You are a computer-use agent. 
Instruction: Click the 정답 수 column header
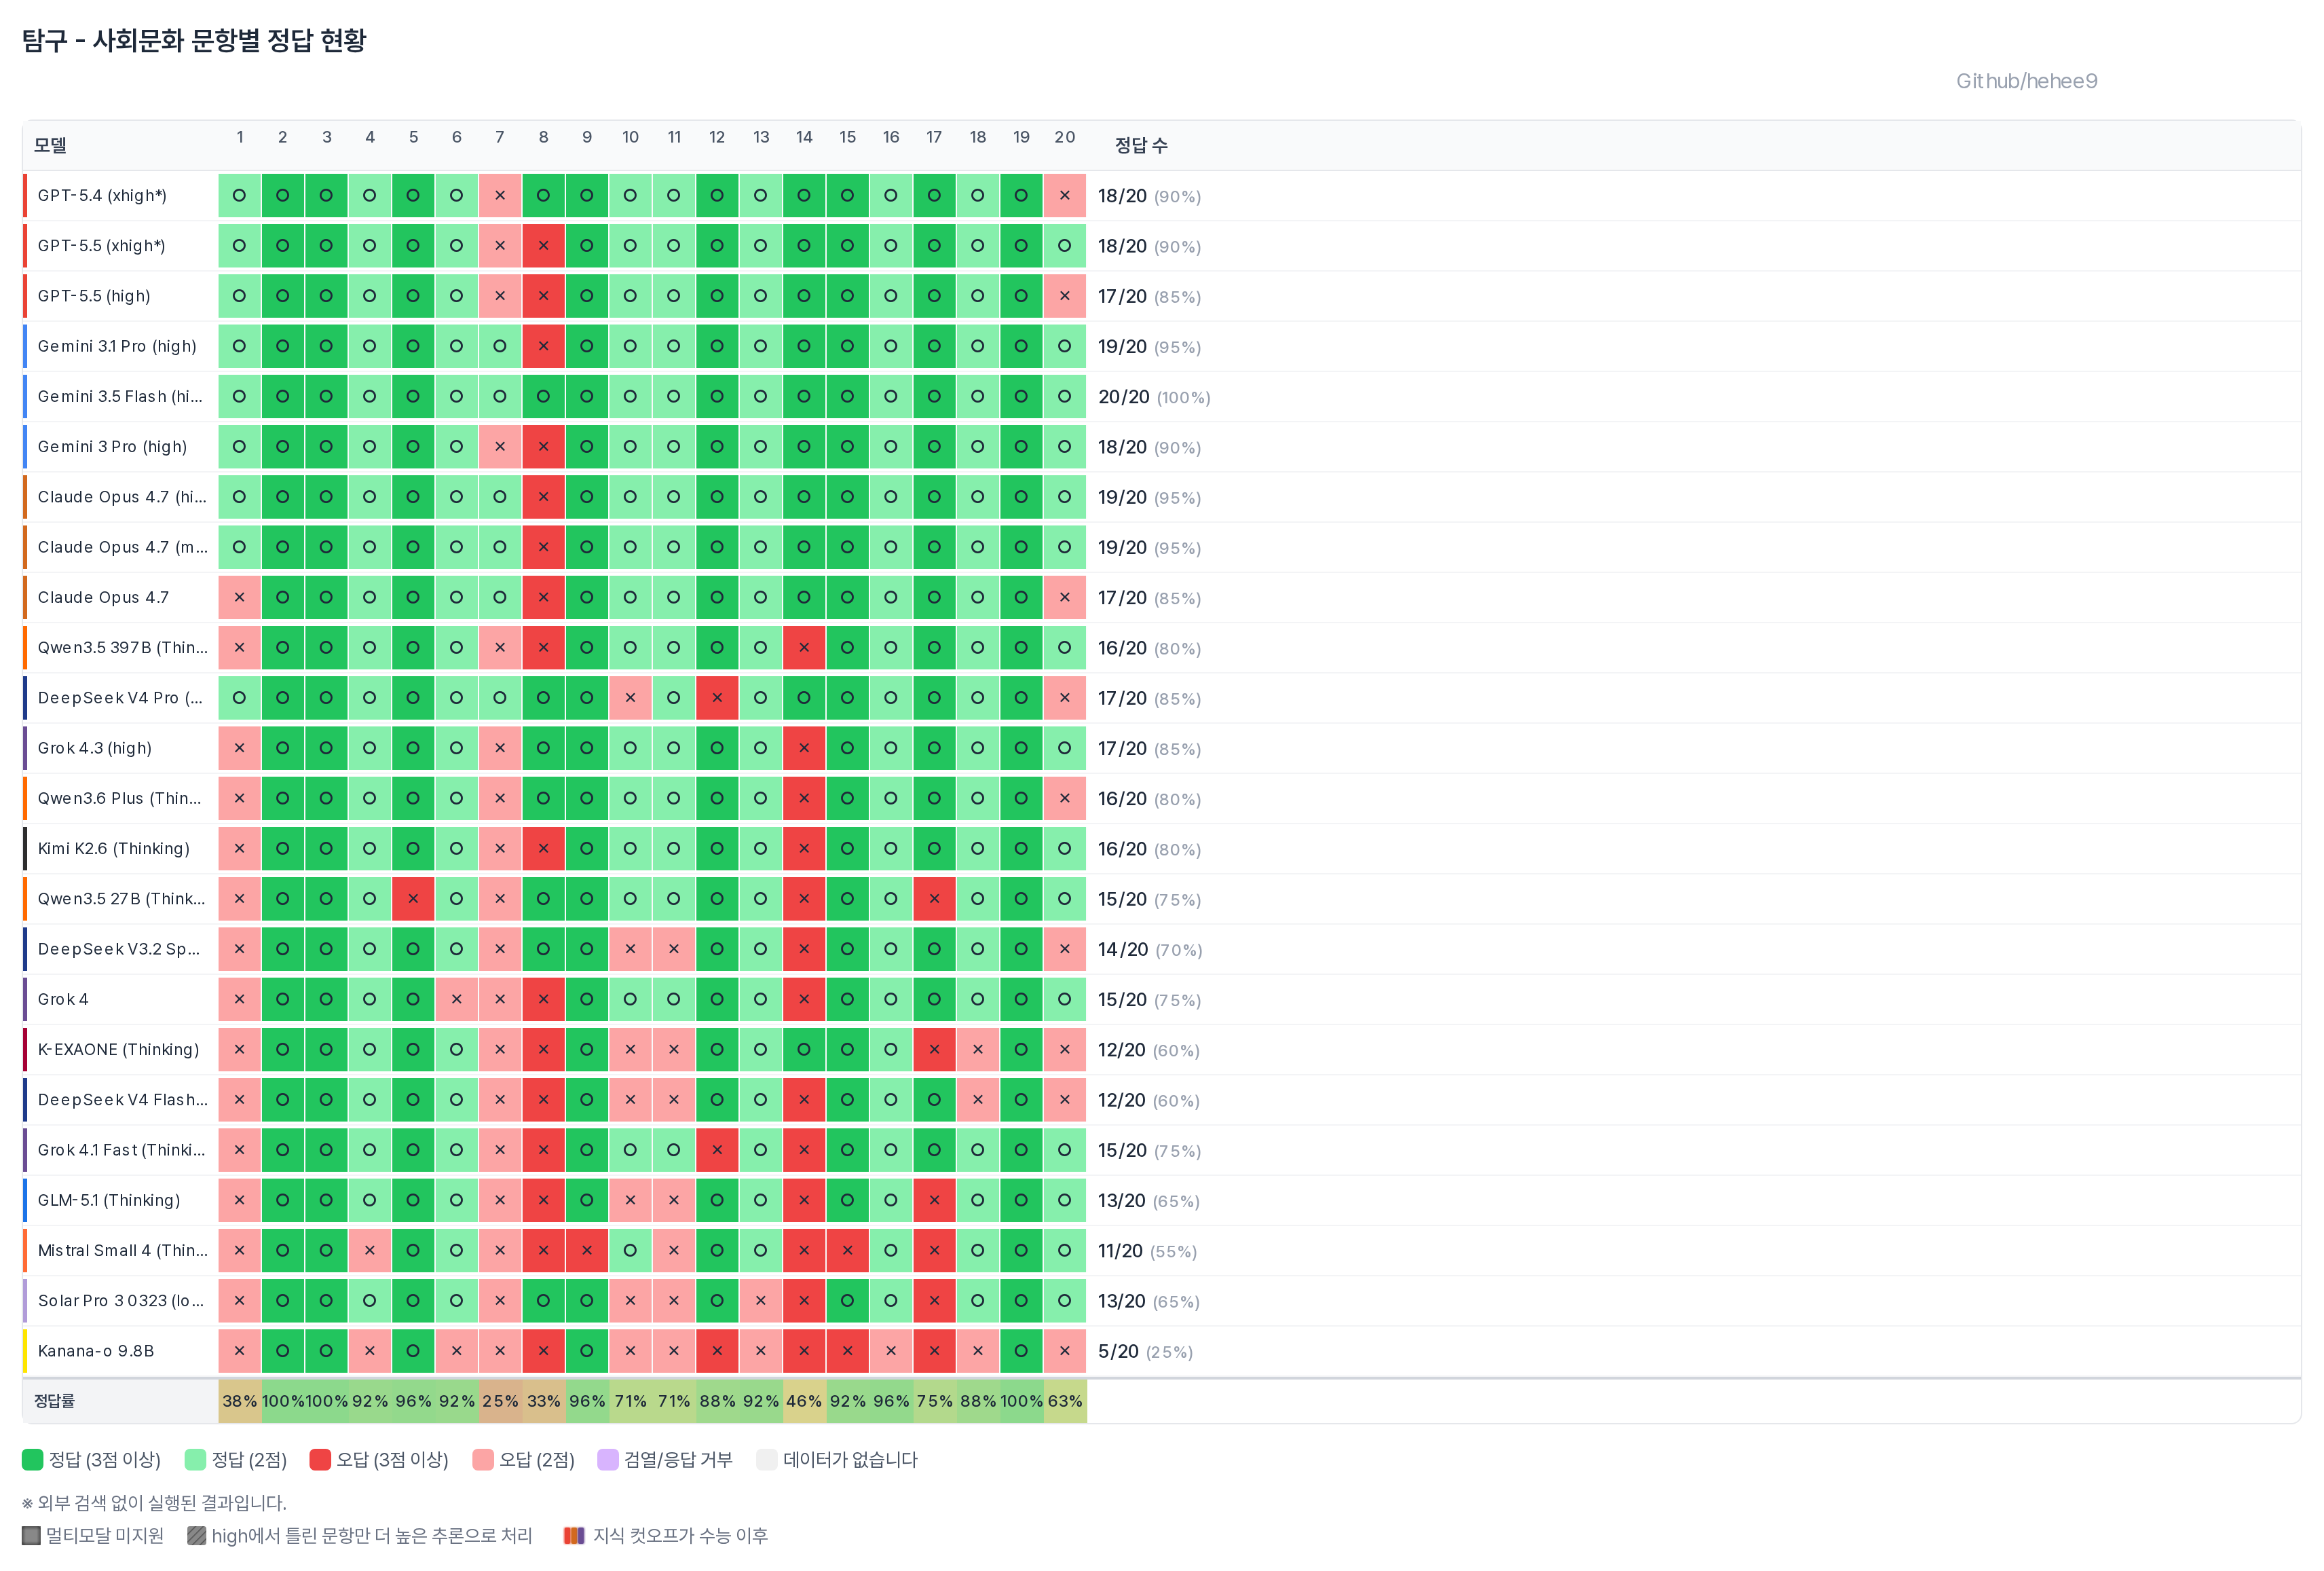[x=1141, y=145]
